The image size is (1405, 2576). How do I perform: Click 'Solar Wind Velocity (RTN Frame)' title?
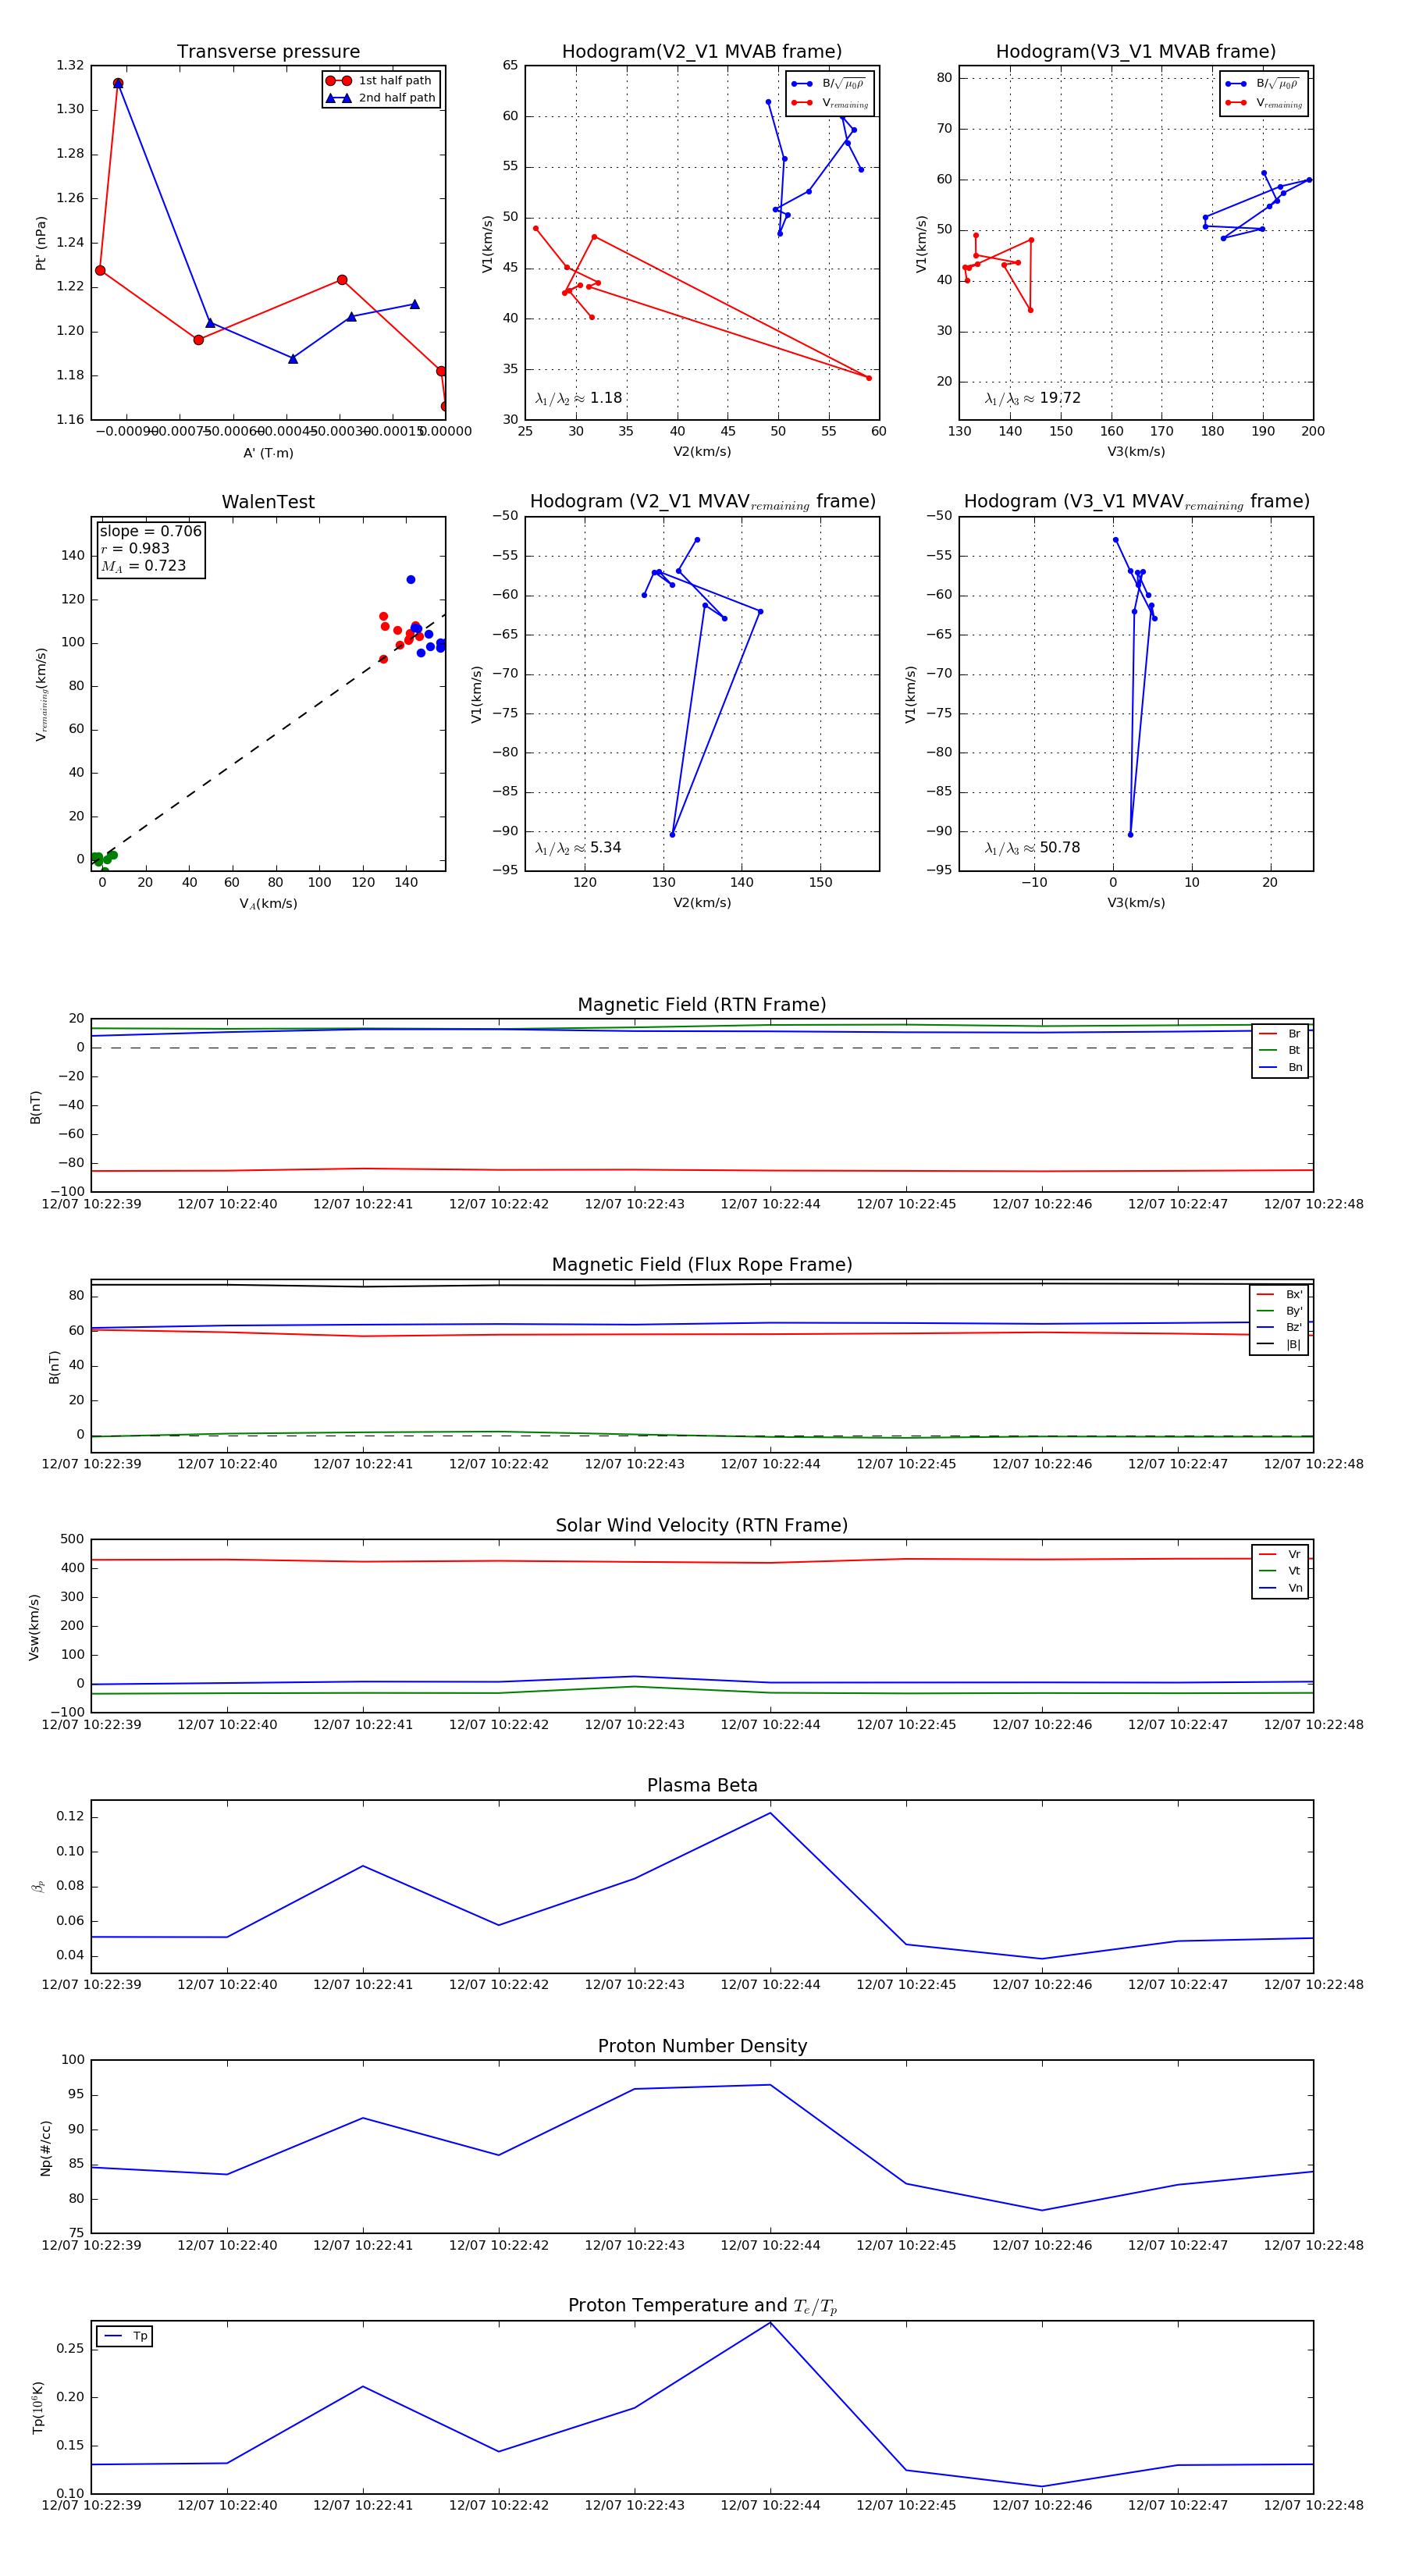[702, 1525]
